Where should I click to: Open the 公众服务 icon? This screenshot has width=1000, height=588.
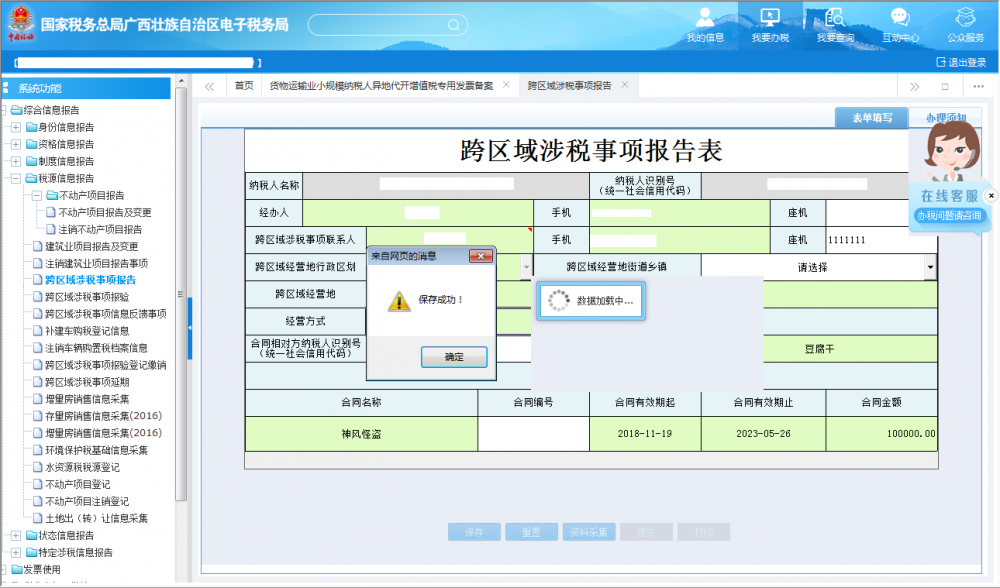click(965, 24)
